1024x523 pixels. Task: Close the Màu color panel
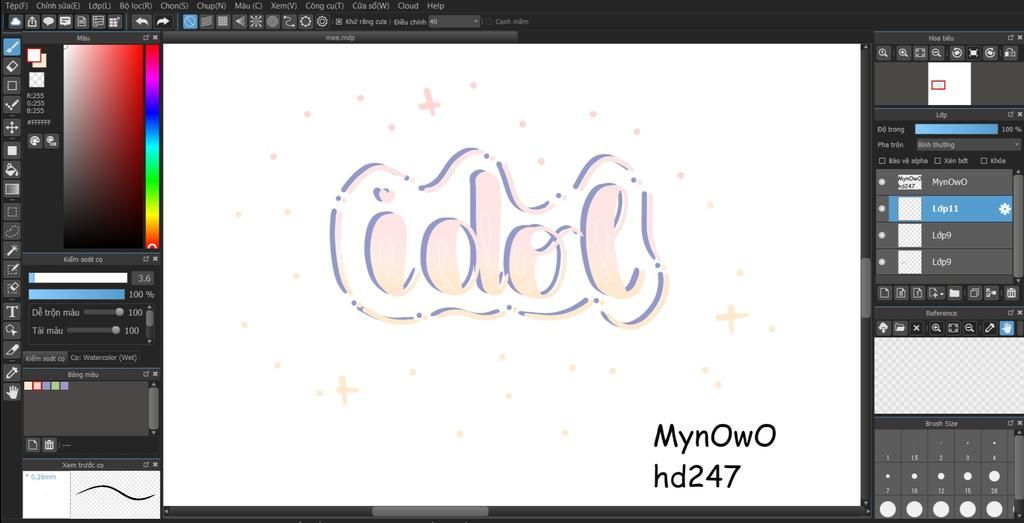[x=155, y=38]
